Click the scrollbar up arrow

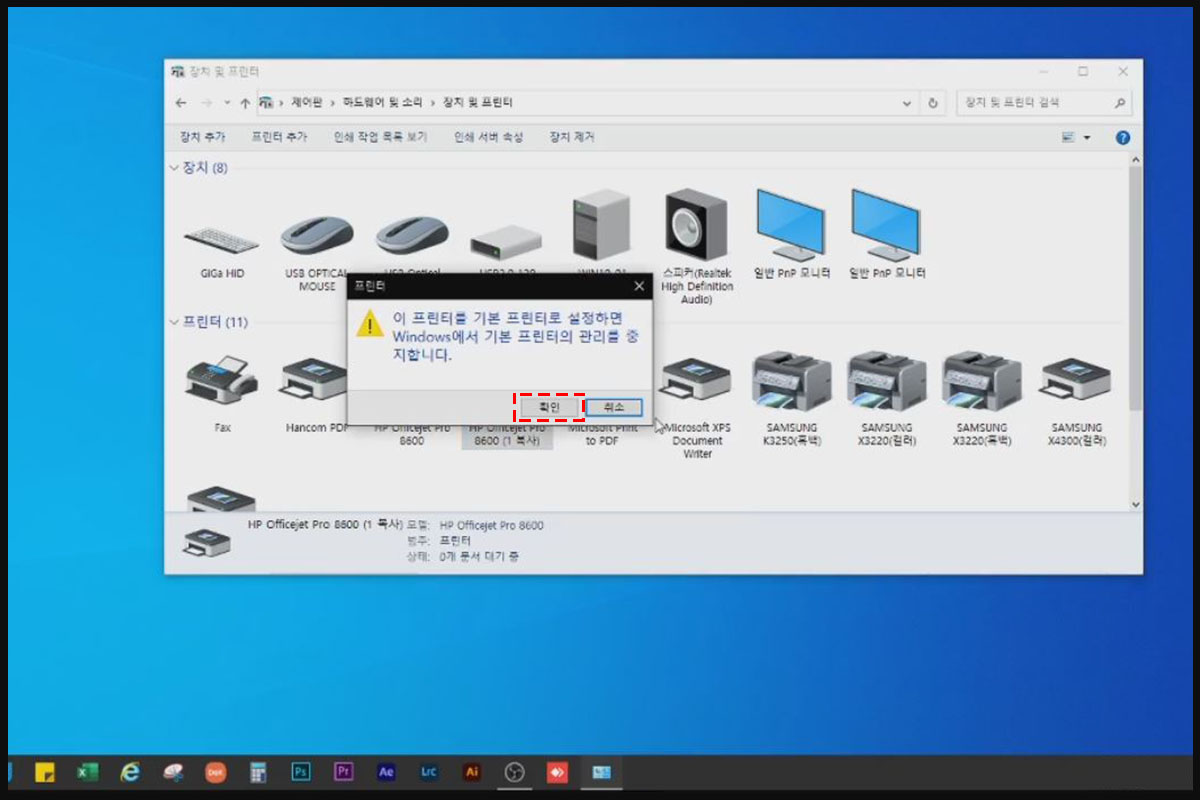coord(1135,161)
